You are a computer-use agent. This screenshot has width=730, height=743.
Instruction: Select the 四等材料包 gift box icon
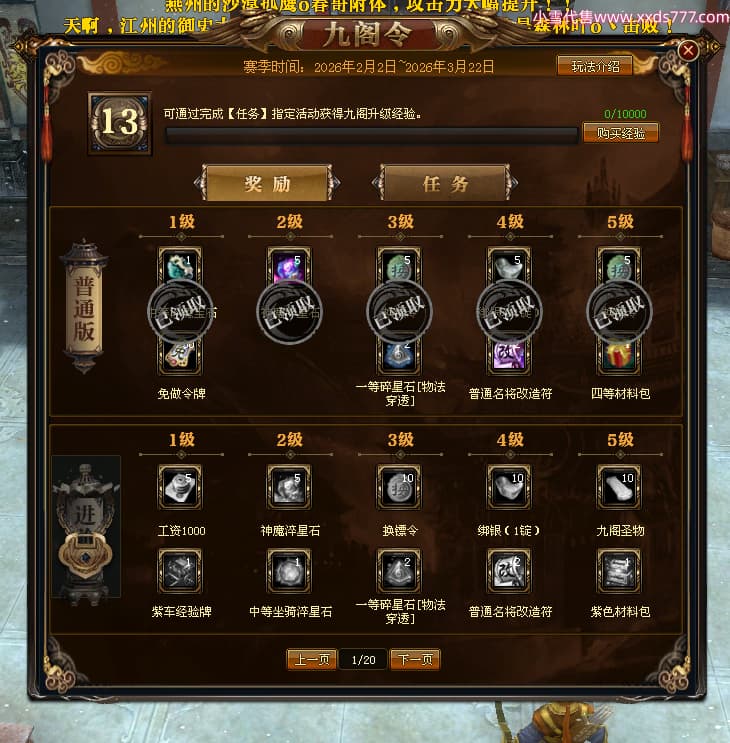pyautogui.click(x=619, y=356)
